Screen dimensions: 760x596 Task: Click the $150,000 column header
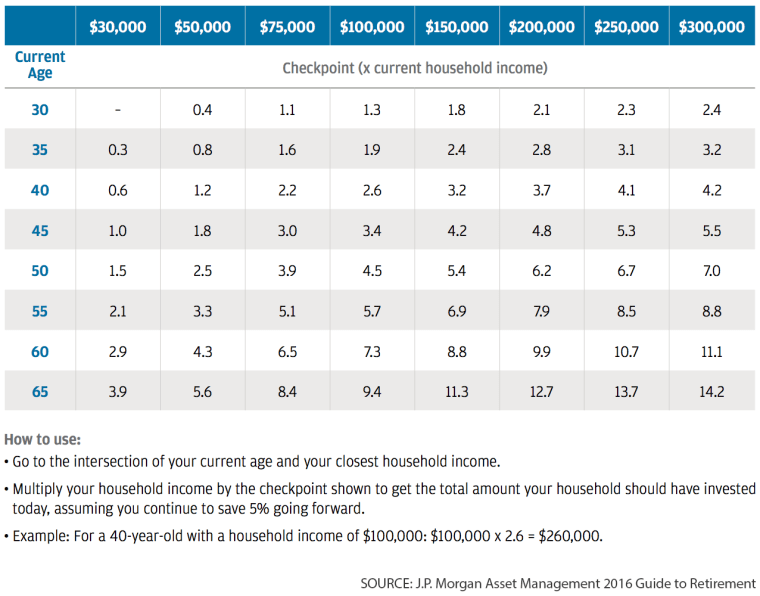pos(457,26)
